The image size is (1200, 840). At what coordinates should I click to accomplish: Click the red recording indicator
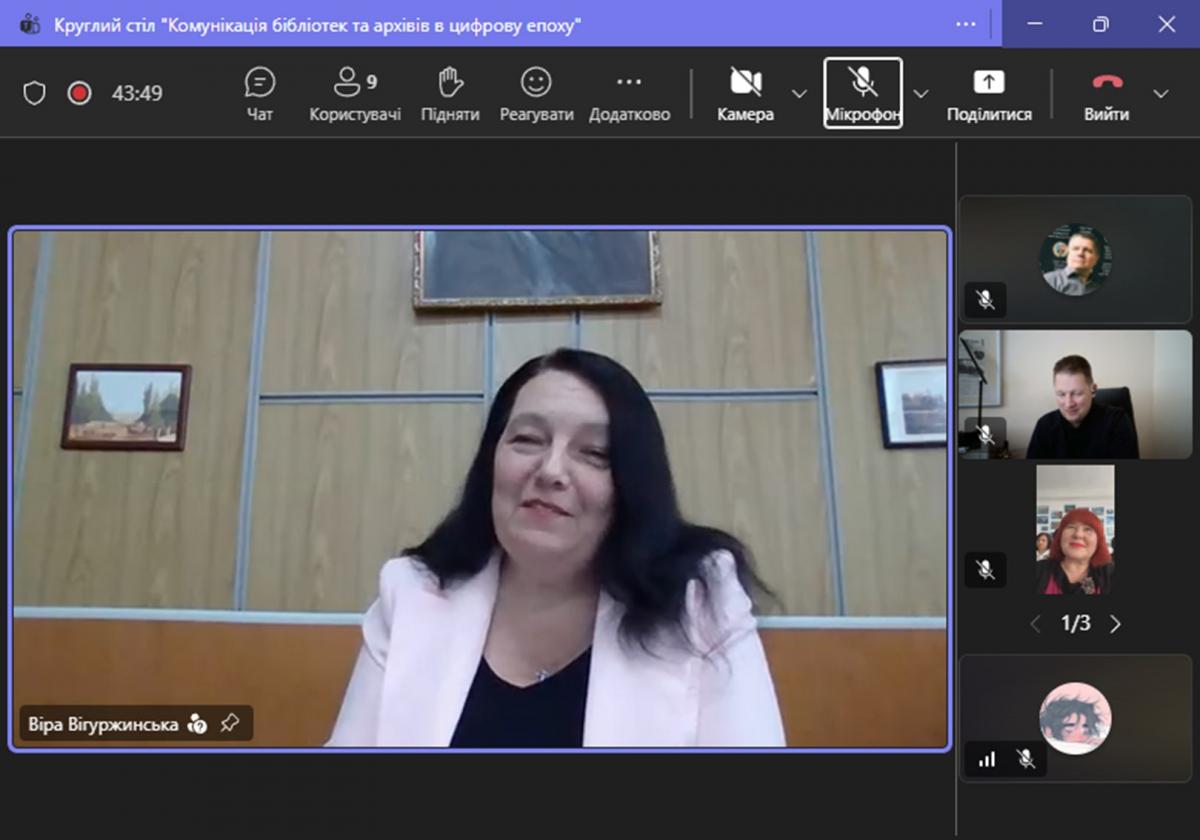[x=79, y=93]
